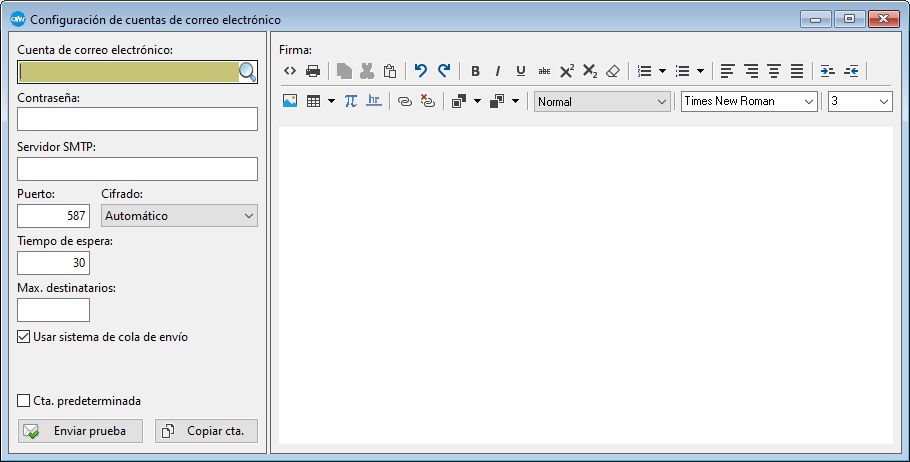Remove hyperlink icon

428,101
